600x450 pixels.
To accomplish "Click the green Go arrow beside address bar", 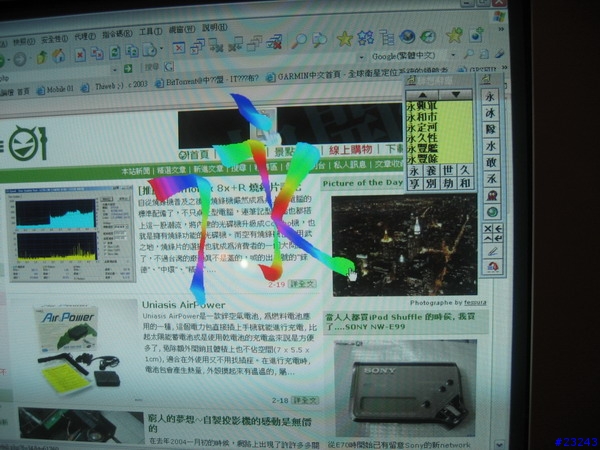I will tap(128, 68).
